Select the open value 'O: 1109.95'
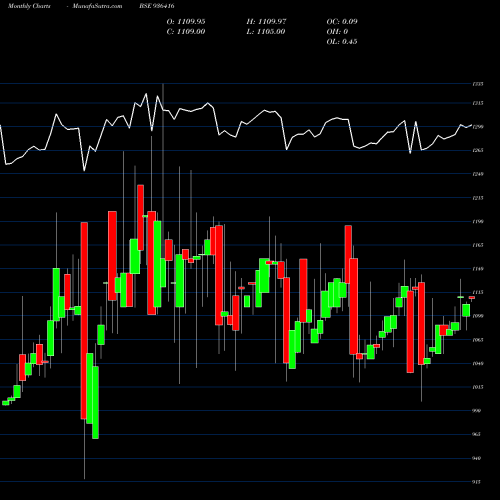The image size is (500, 500). [186, 22]
